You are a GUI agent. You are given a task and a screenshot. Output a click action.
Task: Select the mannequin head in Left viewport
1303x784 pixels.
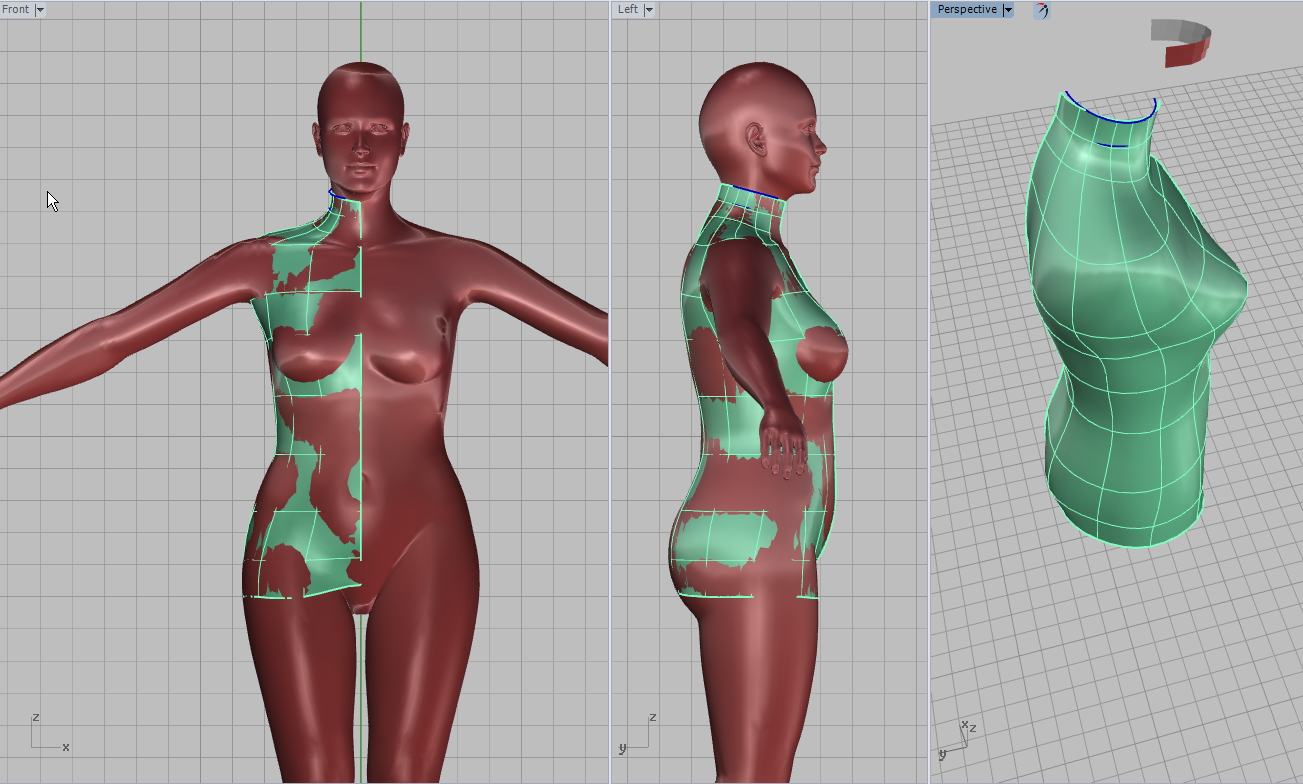[762, 128]
